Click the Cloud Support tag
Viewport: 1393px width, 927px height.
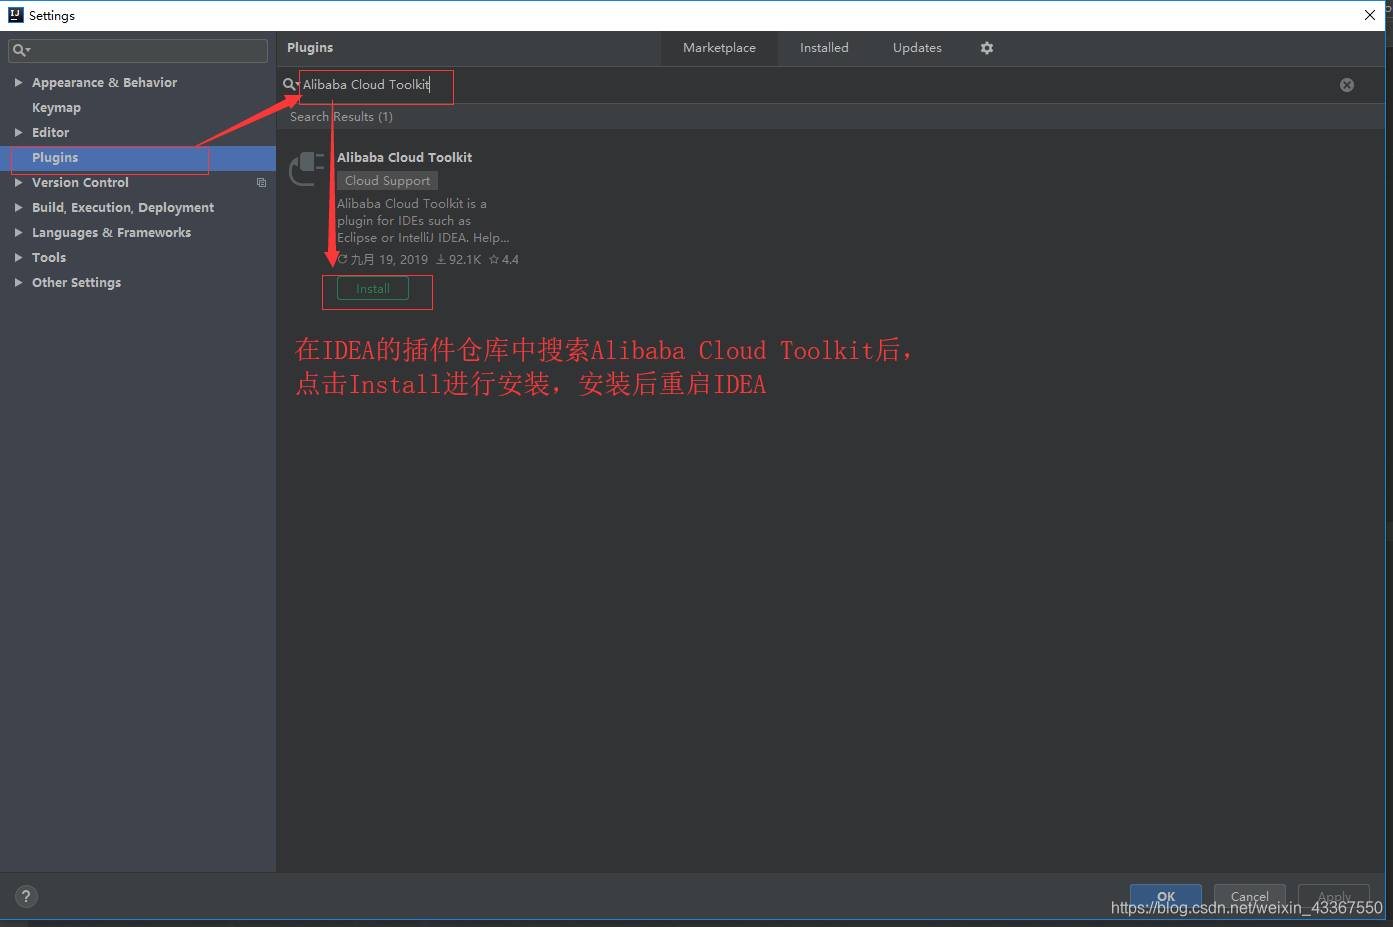pos(387,181)
